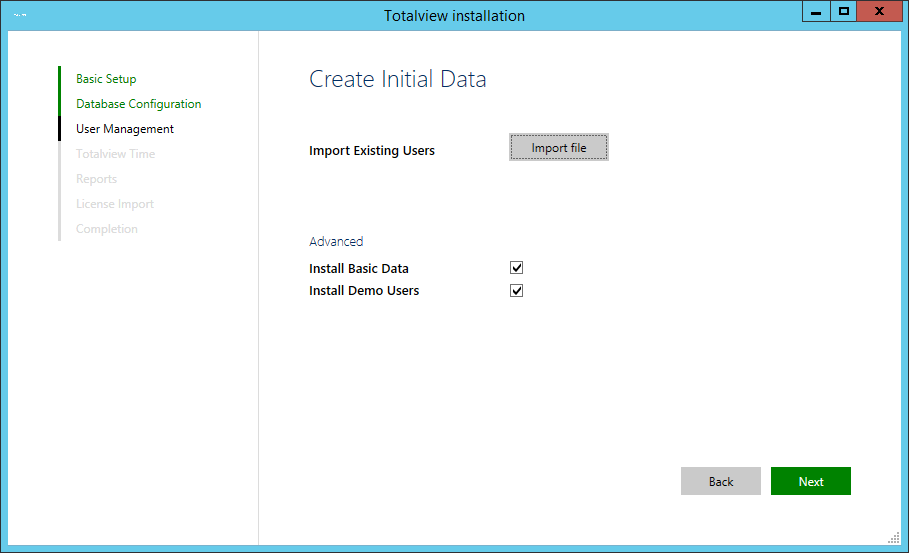This screenshot has height=553, width=909.
Task: Click the Install Demo Users label
Action: click(364, 290)
